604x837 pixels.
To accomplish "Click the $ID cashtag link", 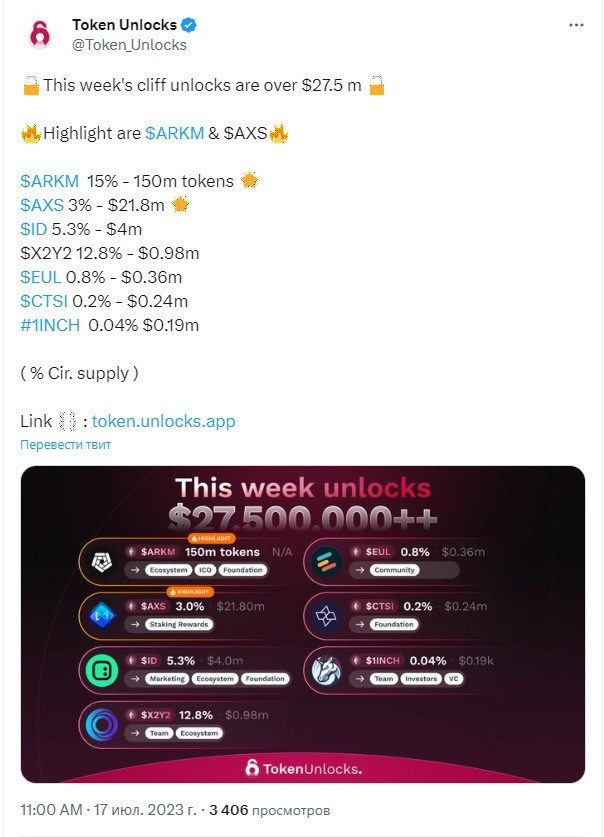I will pyautogui.click(x=34, y=229).
